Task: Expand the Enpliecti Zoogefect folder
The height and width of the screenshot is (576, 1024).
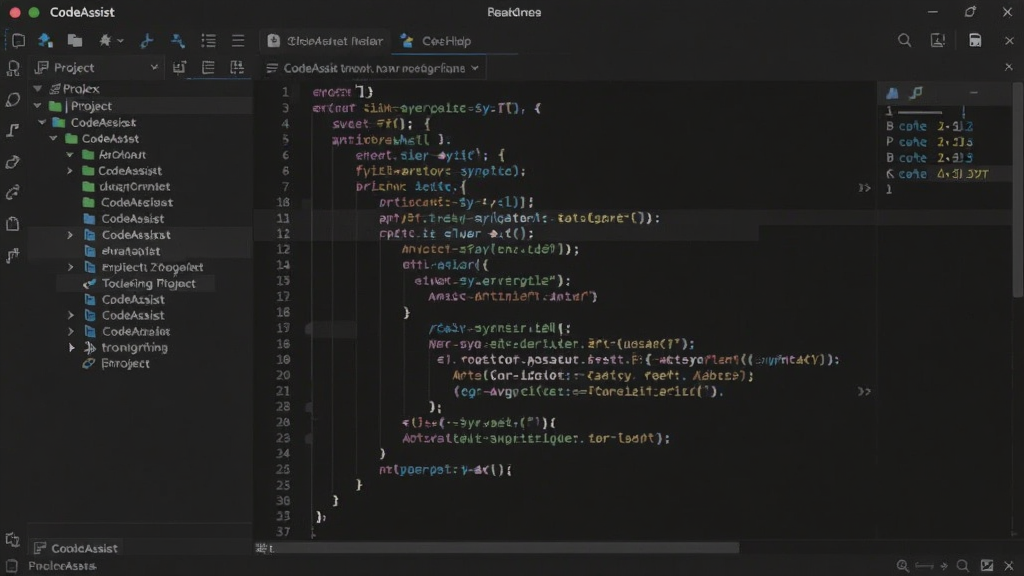Action: (x=71, y=267)
